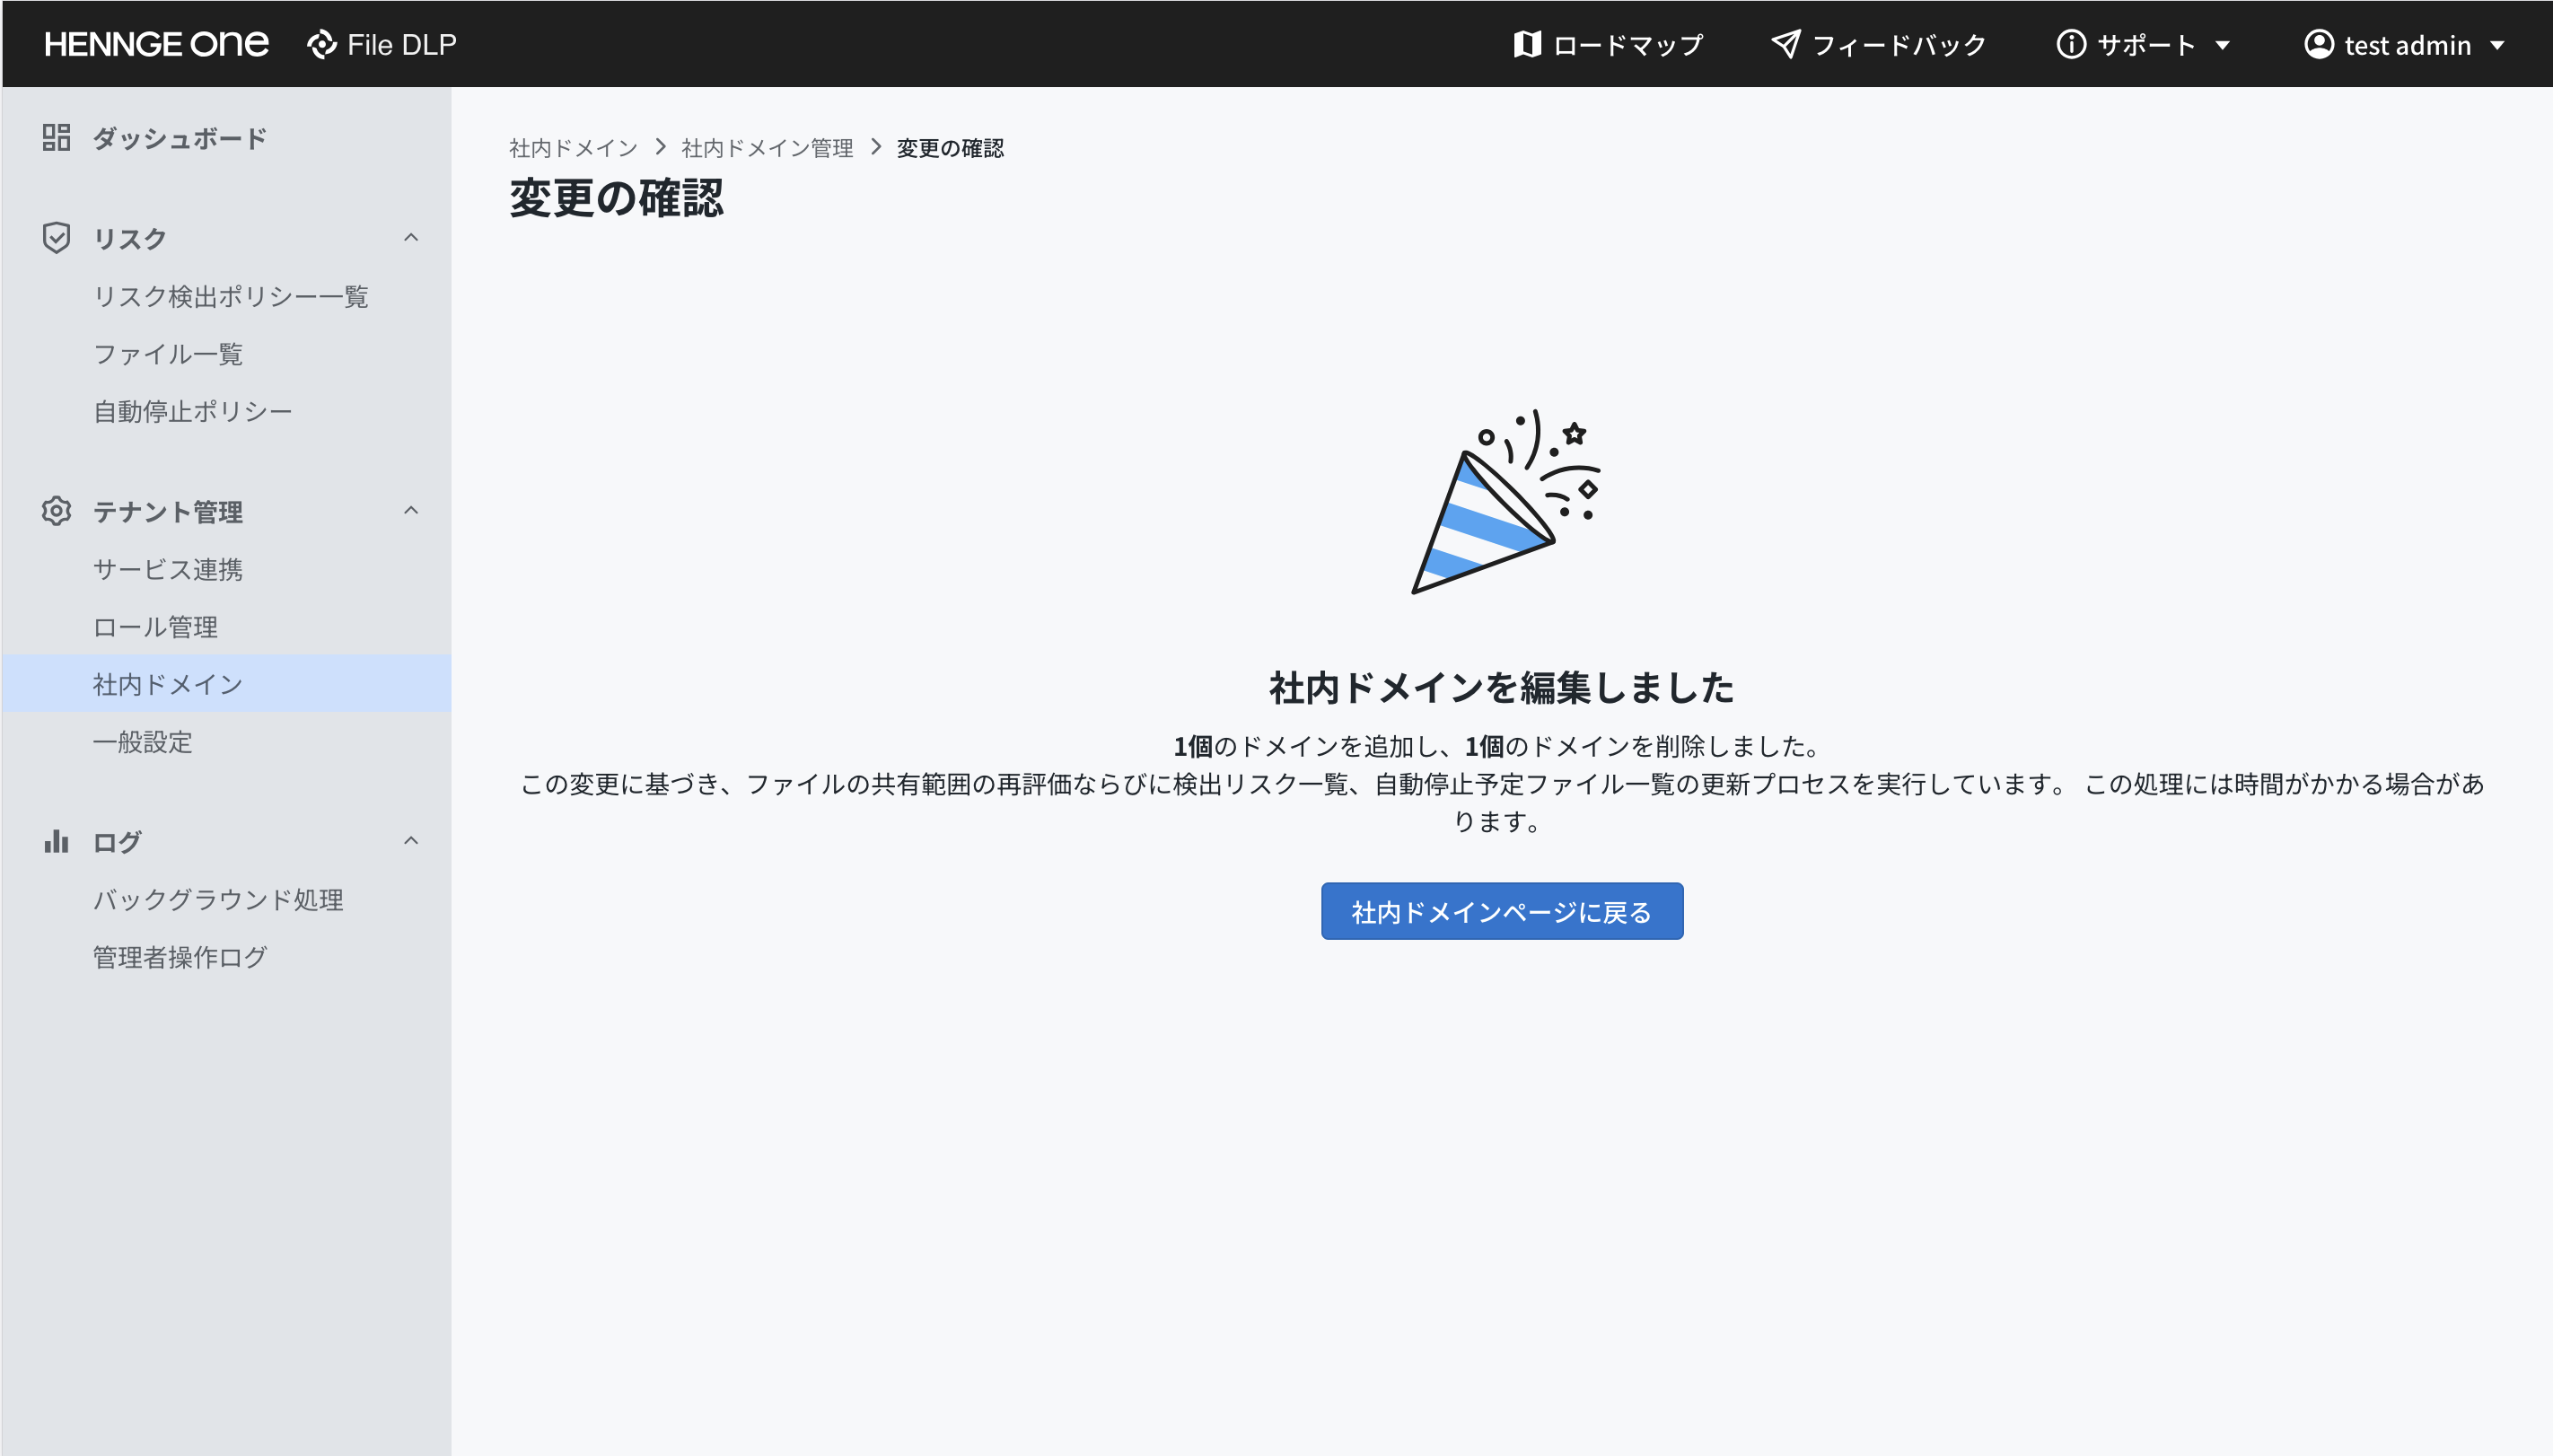Viewport: 2553px width, 1456px height.
Task: Click the ログ bar chart icon
Action: click(x=57, y=841)
